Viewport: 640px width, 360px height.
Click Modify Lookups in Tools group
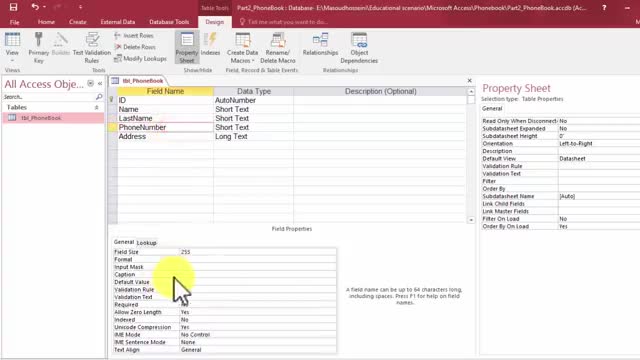tap(140, 59)
